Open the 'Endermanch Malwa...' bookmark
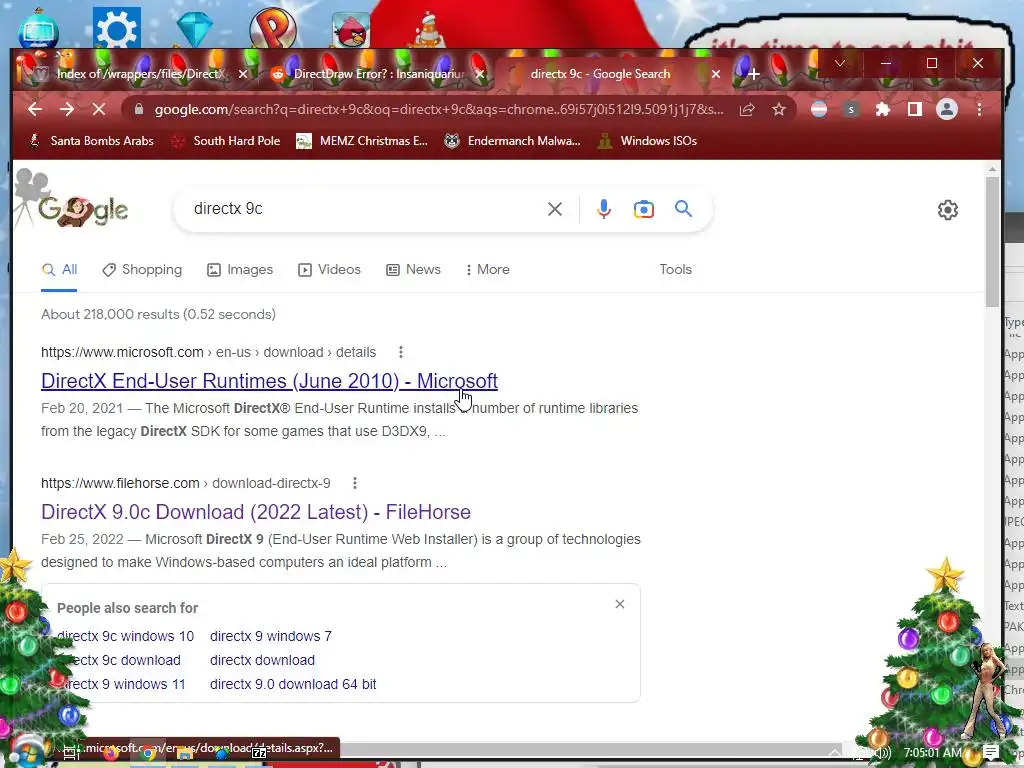 [512, 140]
